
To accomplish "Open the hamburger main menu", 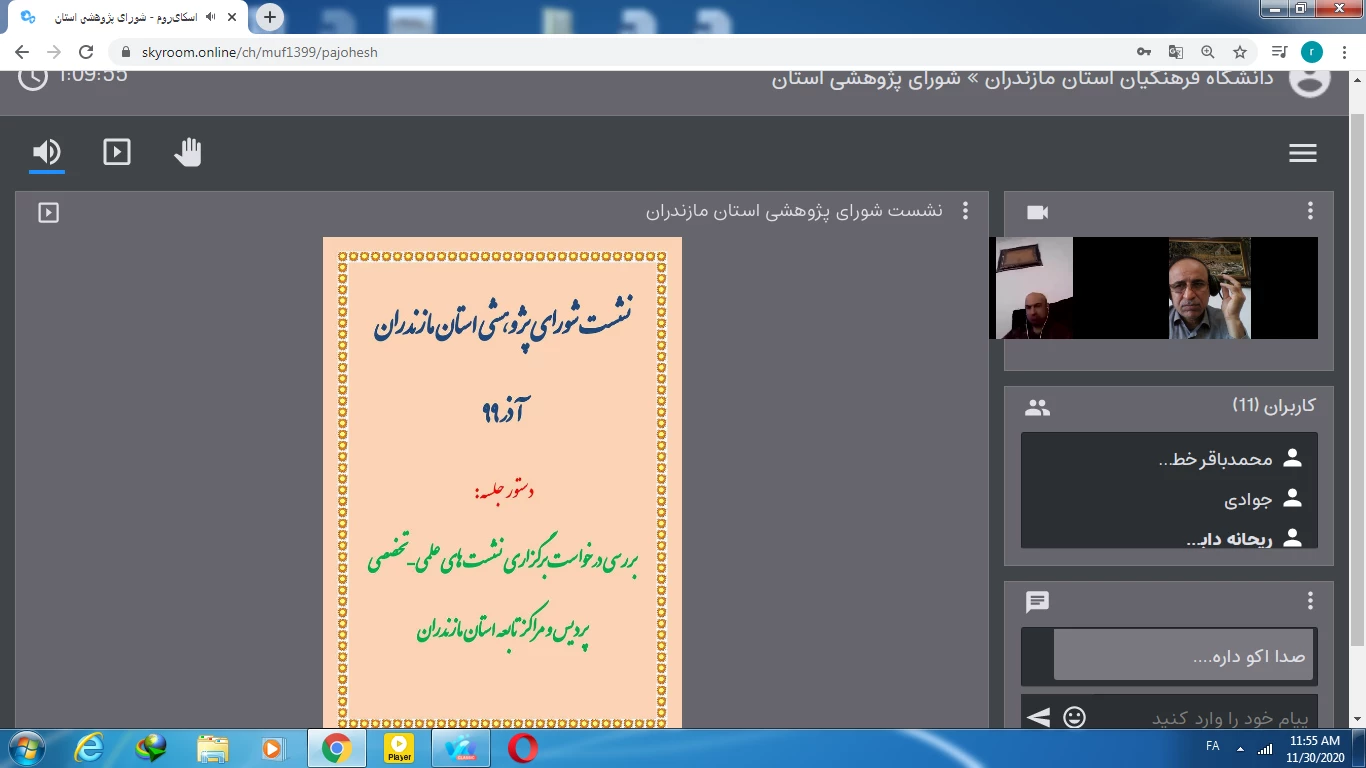I will pos(1302,153).
